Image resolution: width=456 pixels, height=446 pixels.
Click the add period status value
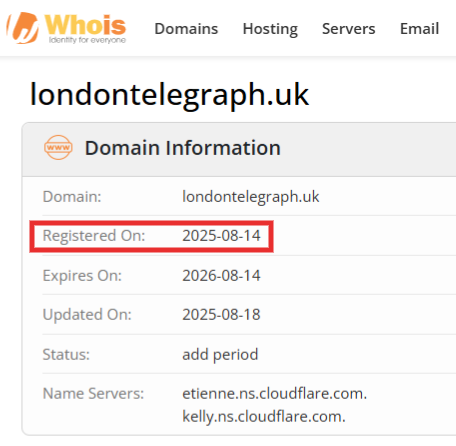220,355
